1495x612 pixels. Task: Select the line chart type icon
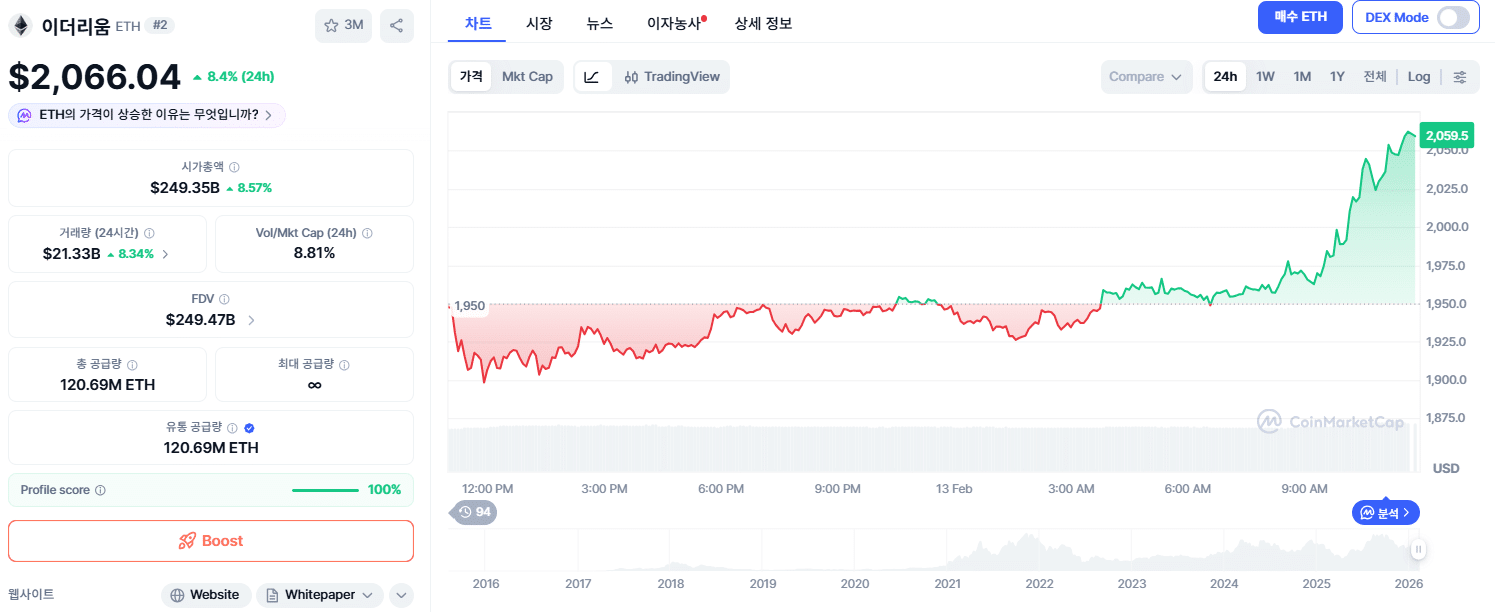(x=592, y=76)
